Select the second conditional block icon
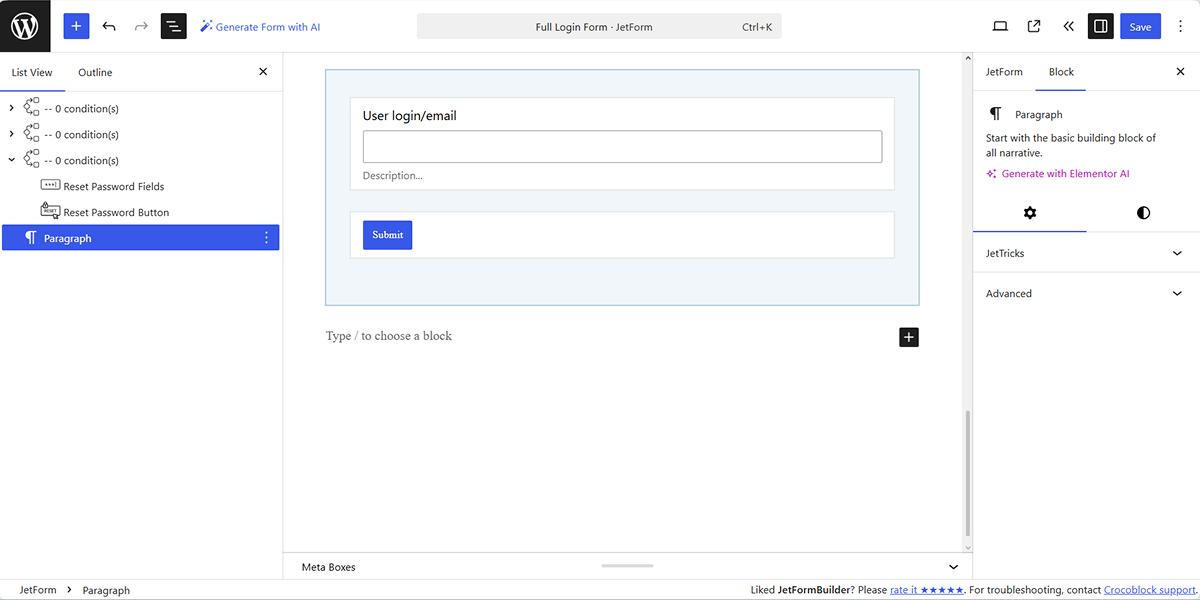Image resolution: width=1200 pixels, height=600 pixels. [x=31, y=134]
